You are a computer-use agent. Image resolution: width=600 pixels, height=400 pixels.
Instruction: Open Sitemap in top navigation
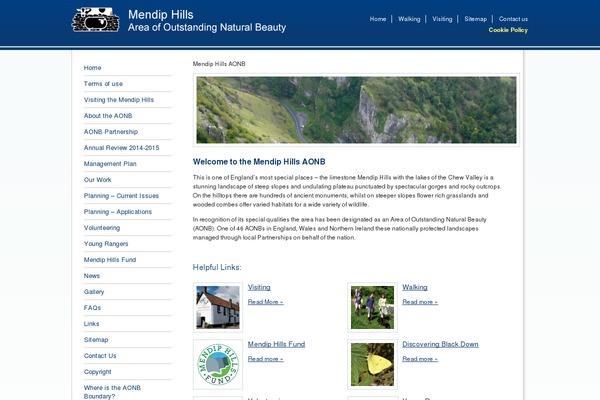[476, 19]
